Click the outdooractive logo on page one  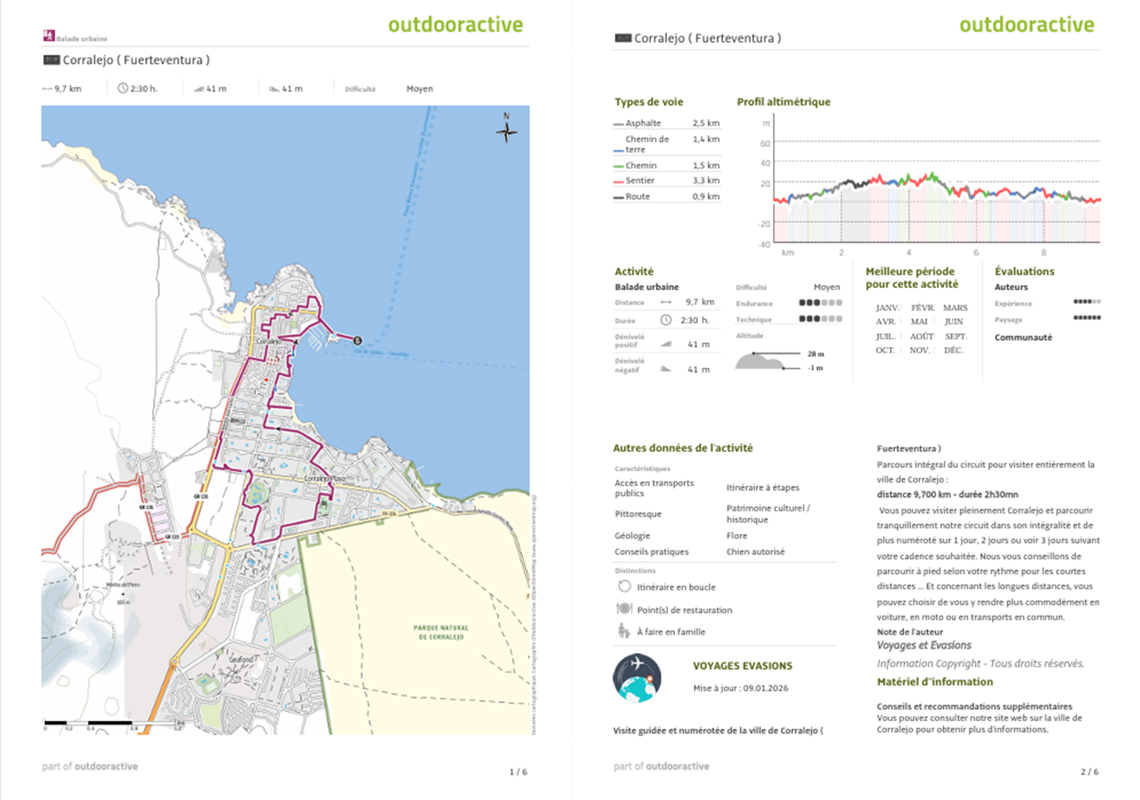[455, 25]
